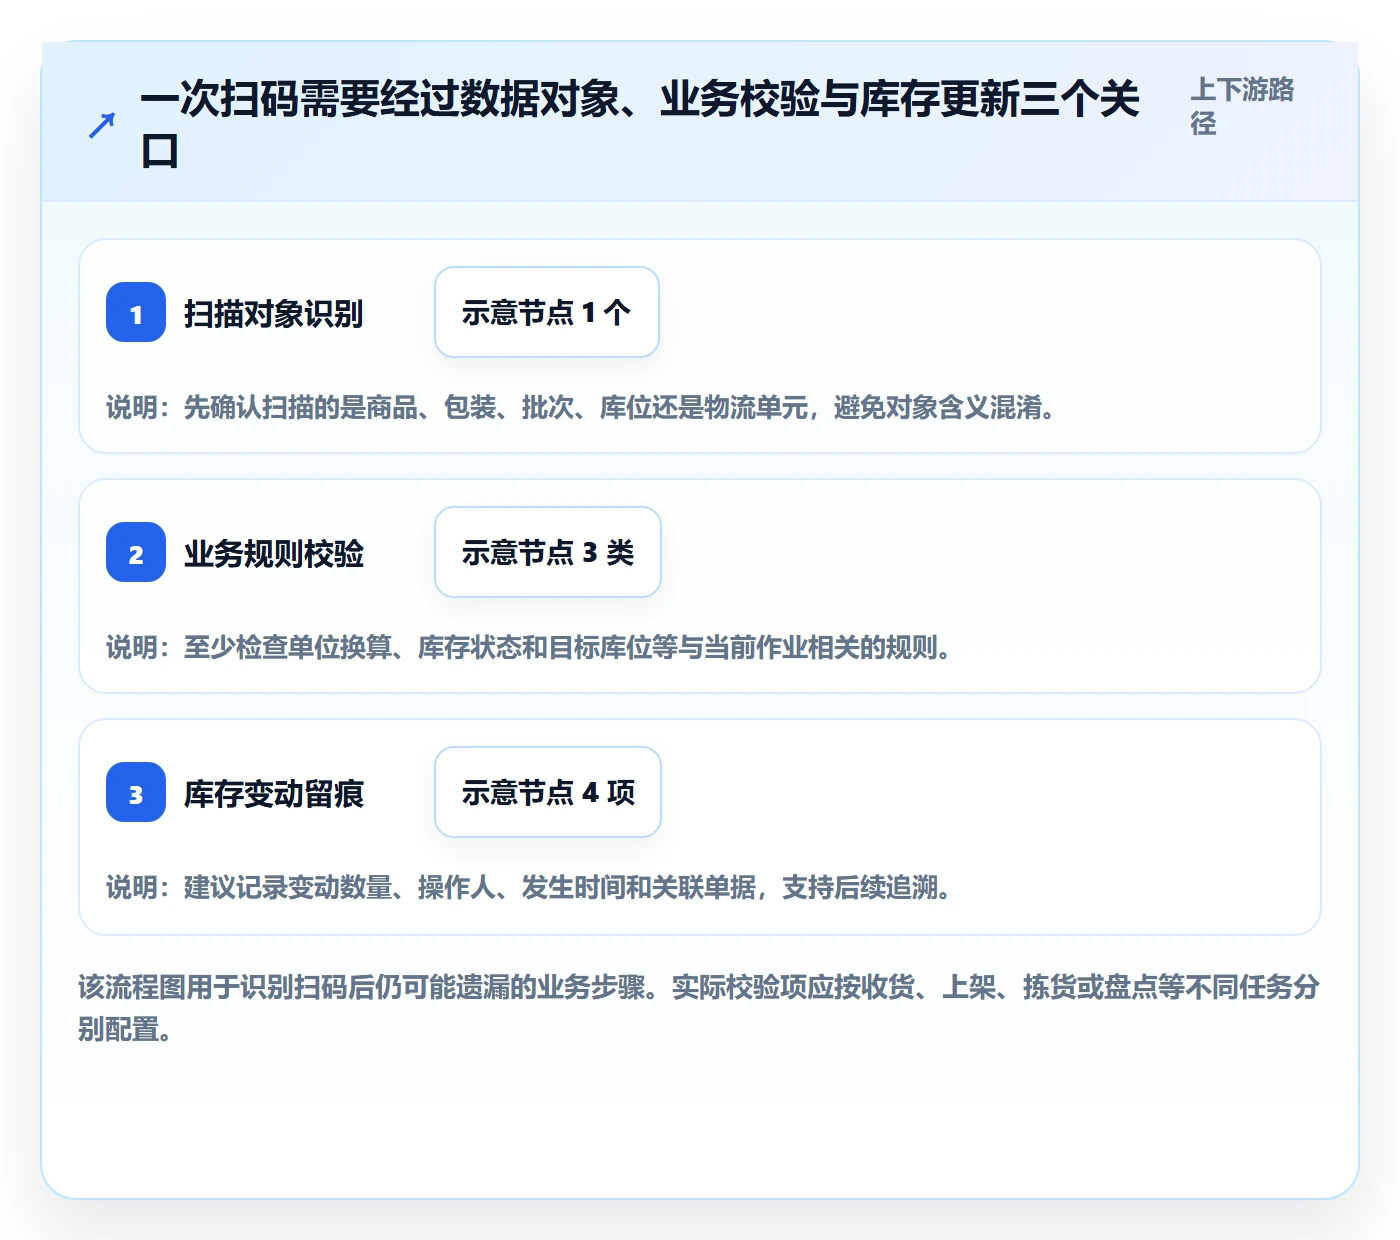The width and height of the screenshot is (1400, 1240).
Task: Click step number 3 badge
Action: click(x=136, y=792)
